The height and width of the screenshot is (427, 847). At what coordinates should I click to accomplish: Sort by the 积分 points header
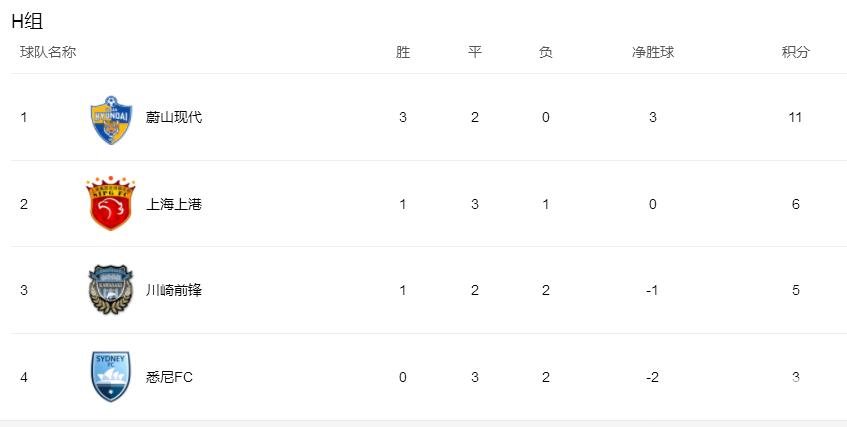point(796,52)
